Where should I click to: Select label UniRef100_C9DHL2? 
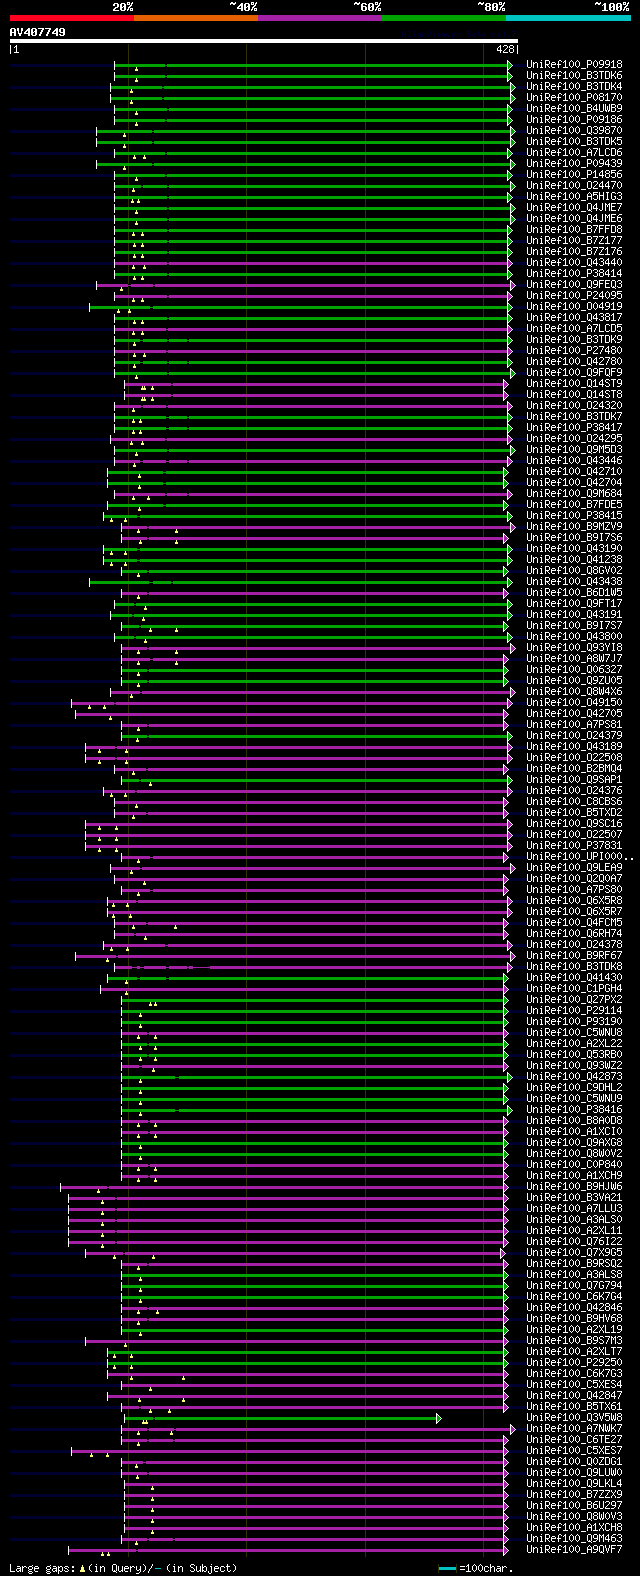(574, 1088)
